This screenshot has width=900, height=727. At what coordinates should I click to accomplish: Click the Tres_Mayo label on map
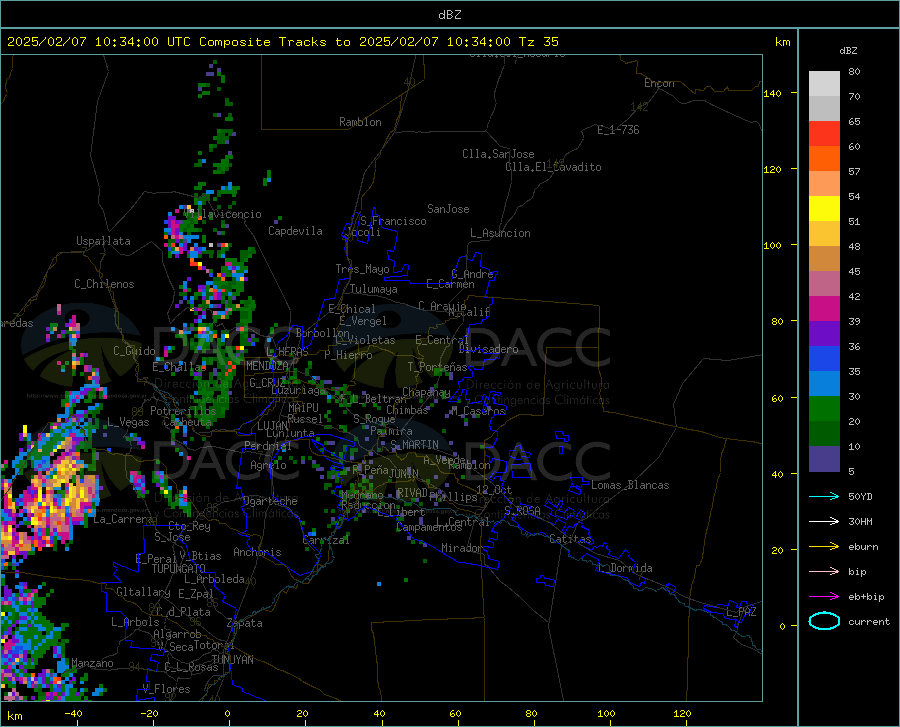tap(362, 269)
